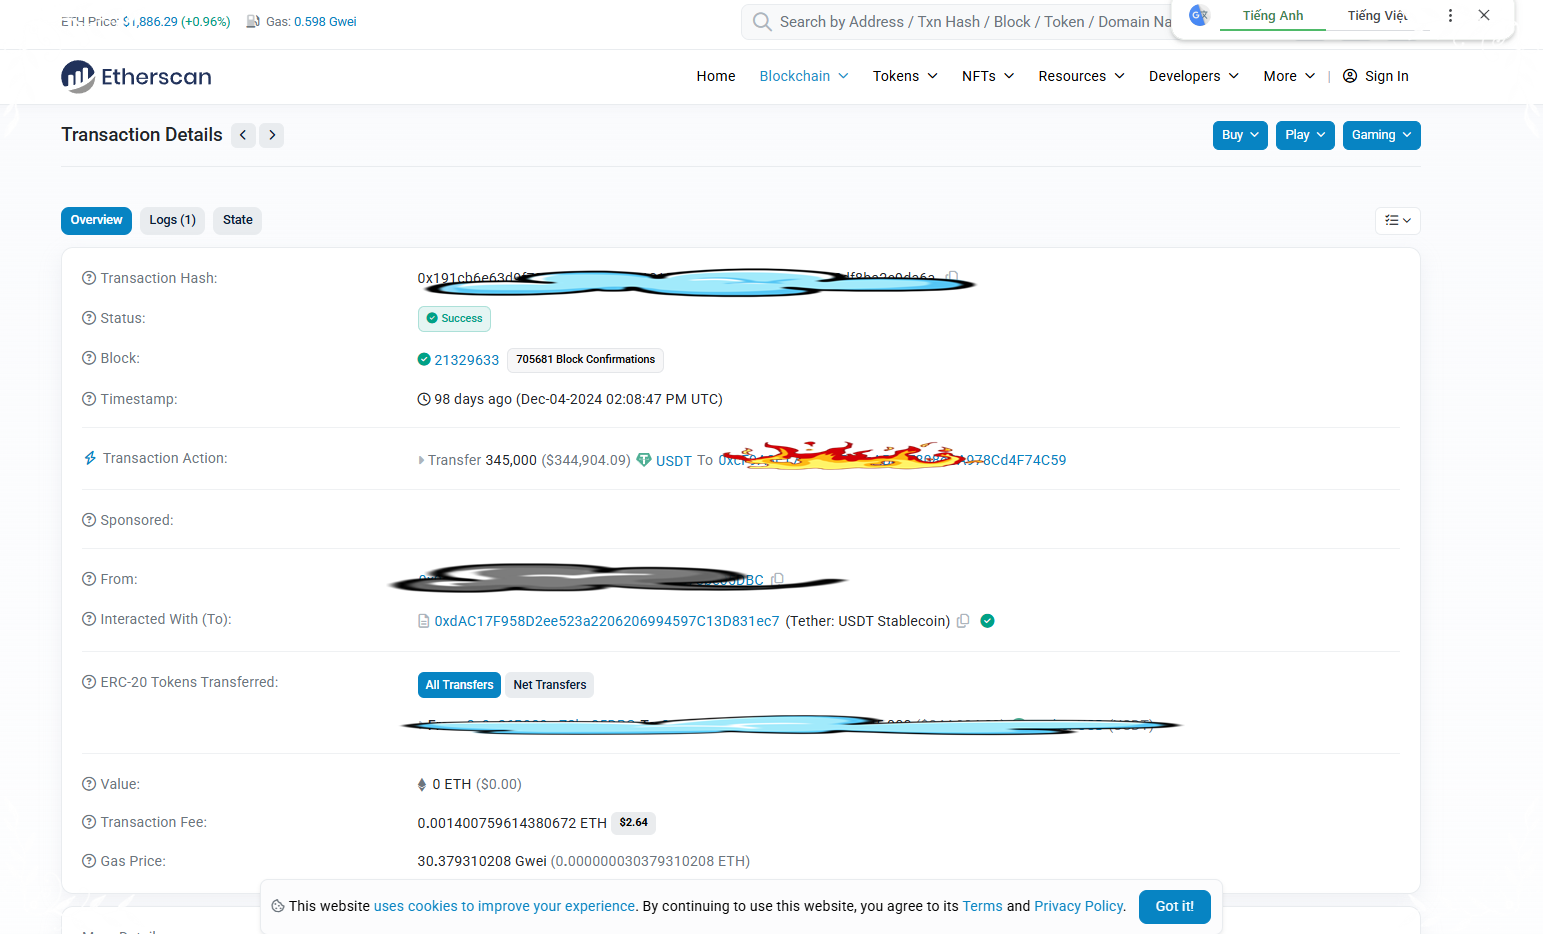
Task: Expand the Tokens menu
Action: 905,76
